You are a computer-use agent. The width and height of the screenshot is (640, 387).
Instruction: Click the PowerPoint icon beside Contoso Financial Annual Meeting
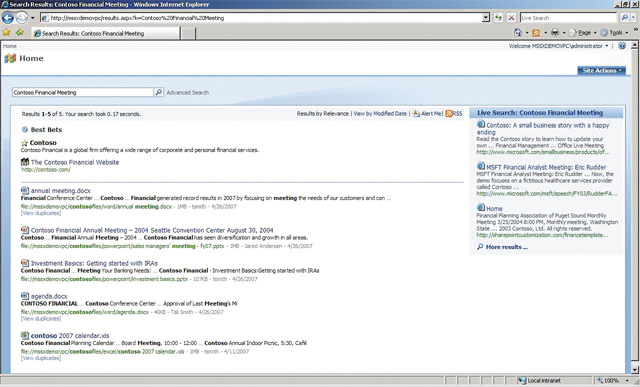(x=25, y=230)
